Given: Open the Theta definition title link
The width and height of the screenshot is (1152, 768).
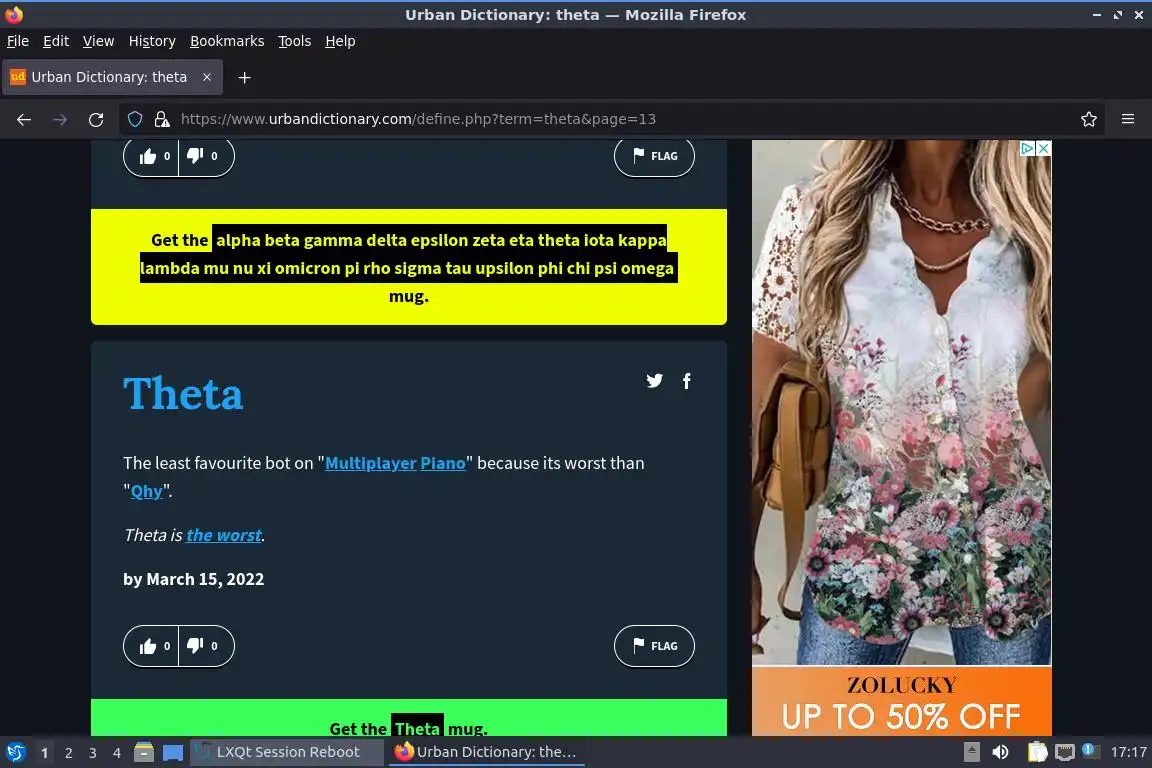Looking at the screenshot, I should (x=183, y=394).
